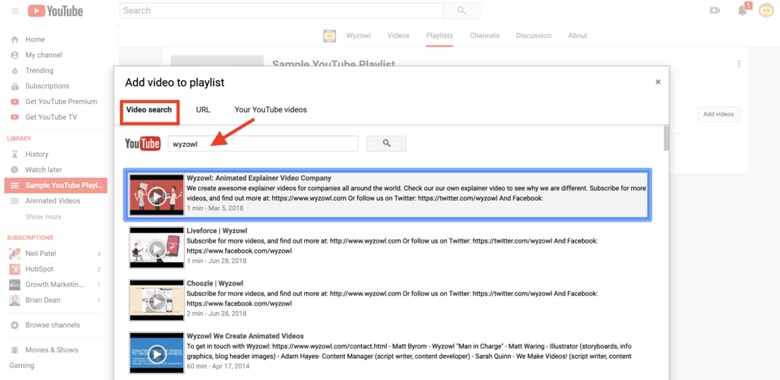The image size is (780, 380).
Task: Open the account avatar menu
Action: [x=766, y=10]
